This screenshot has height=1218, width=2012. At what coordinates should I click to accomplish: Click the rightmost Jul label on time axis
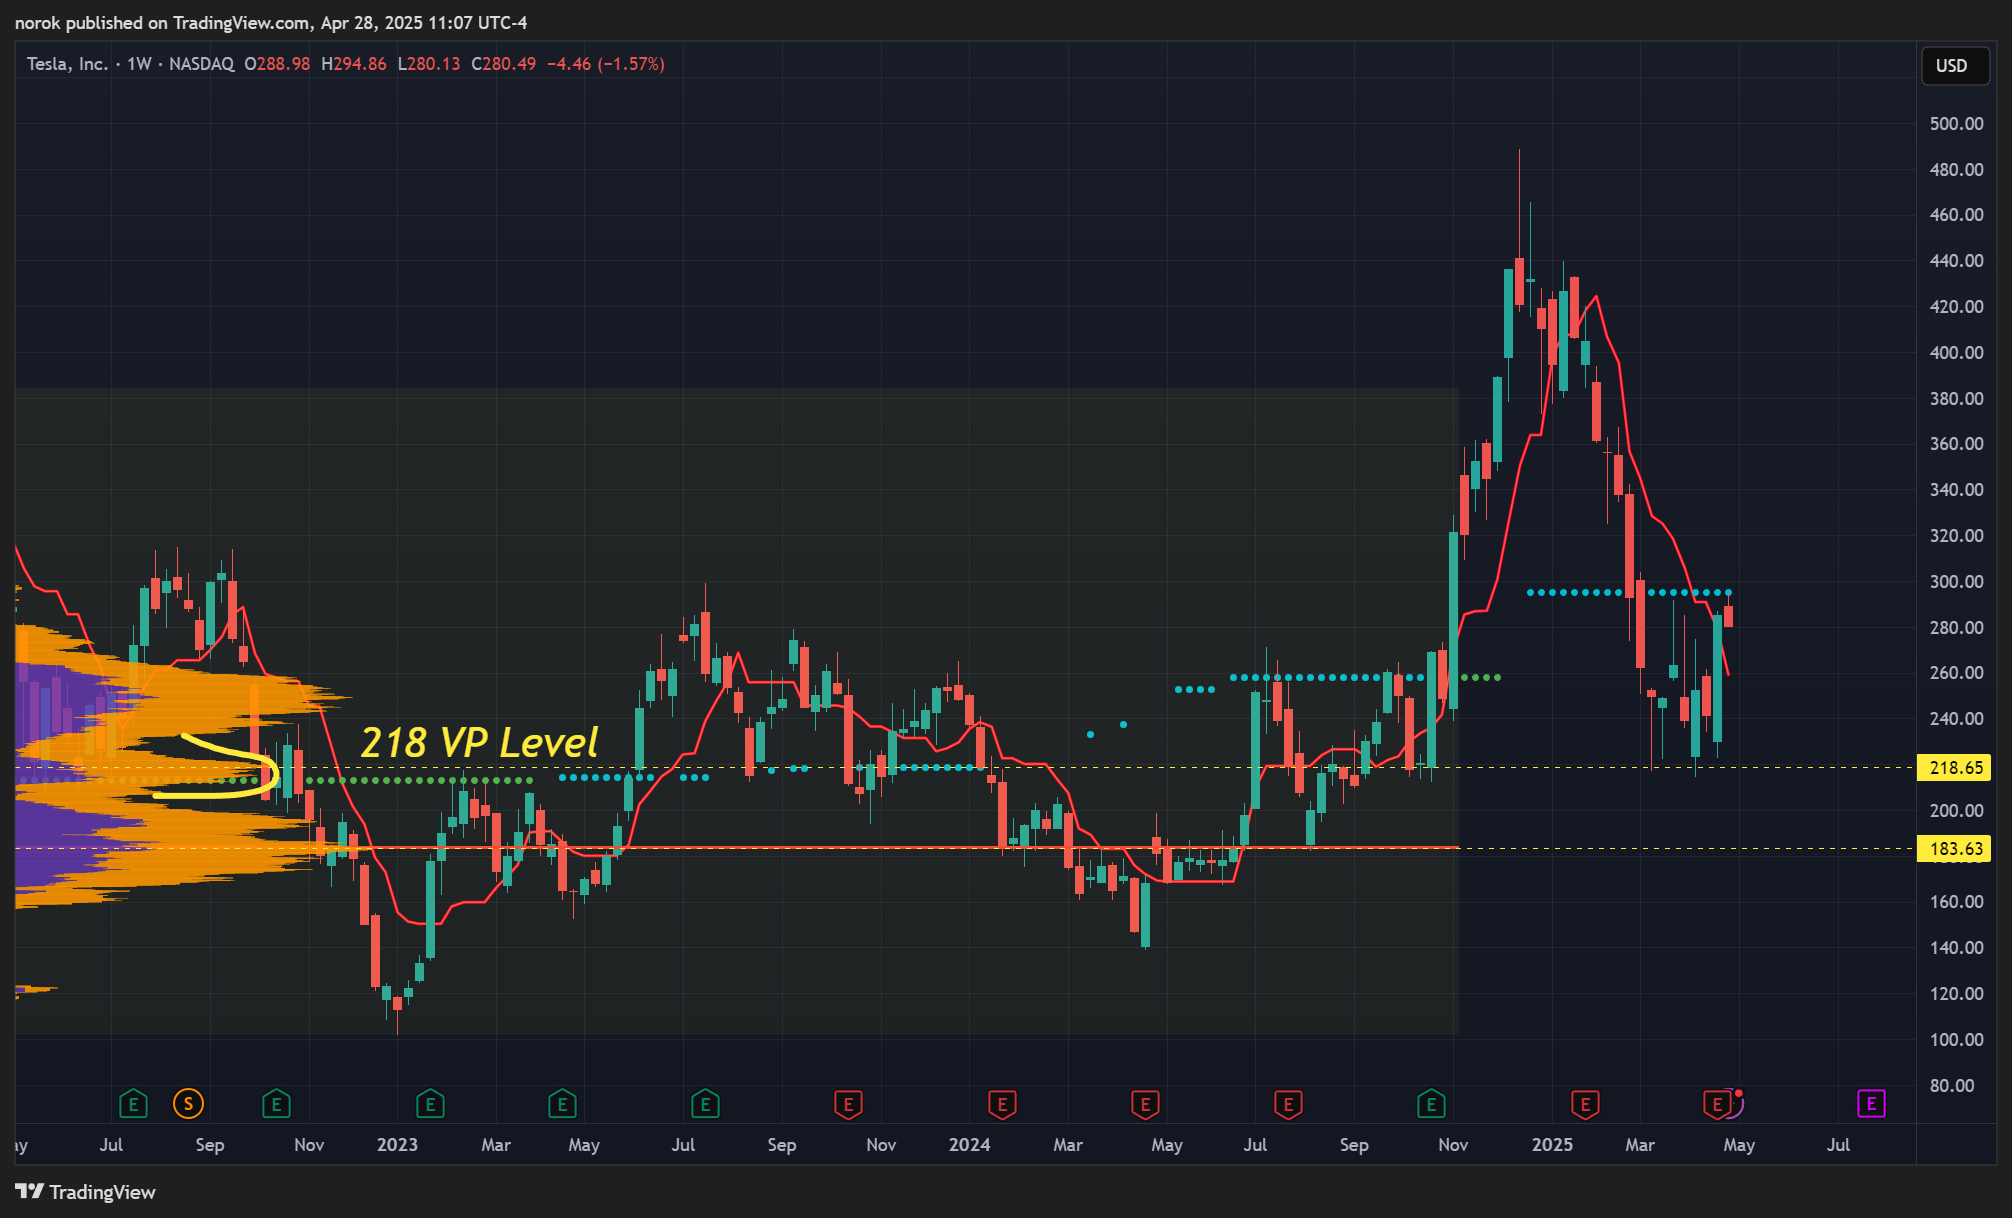[x=1838, y=1145]
